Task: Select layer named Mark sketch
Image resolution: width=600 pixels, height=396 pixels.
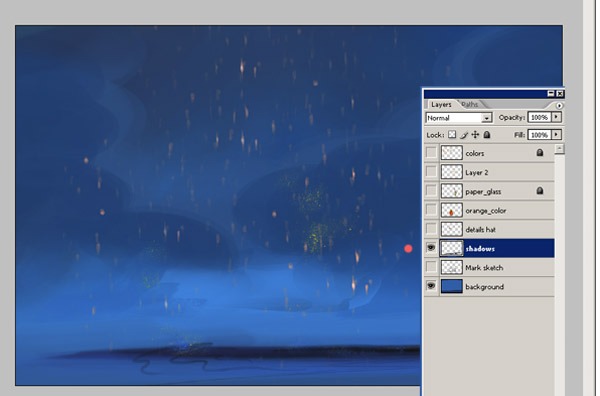Action: (484, 267)
